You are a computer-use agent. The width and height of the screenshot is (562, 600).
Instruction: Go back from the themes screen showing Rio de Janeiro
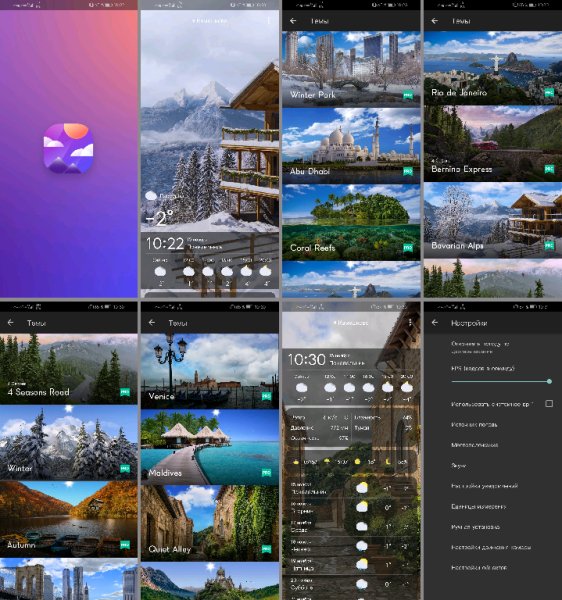435,21
